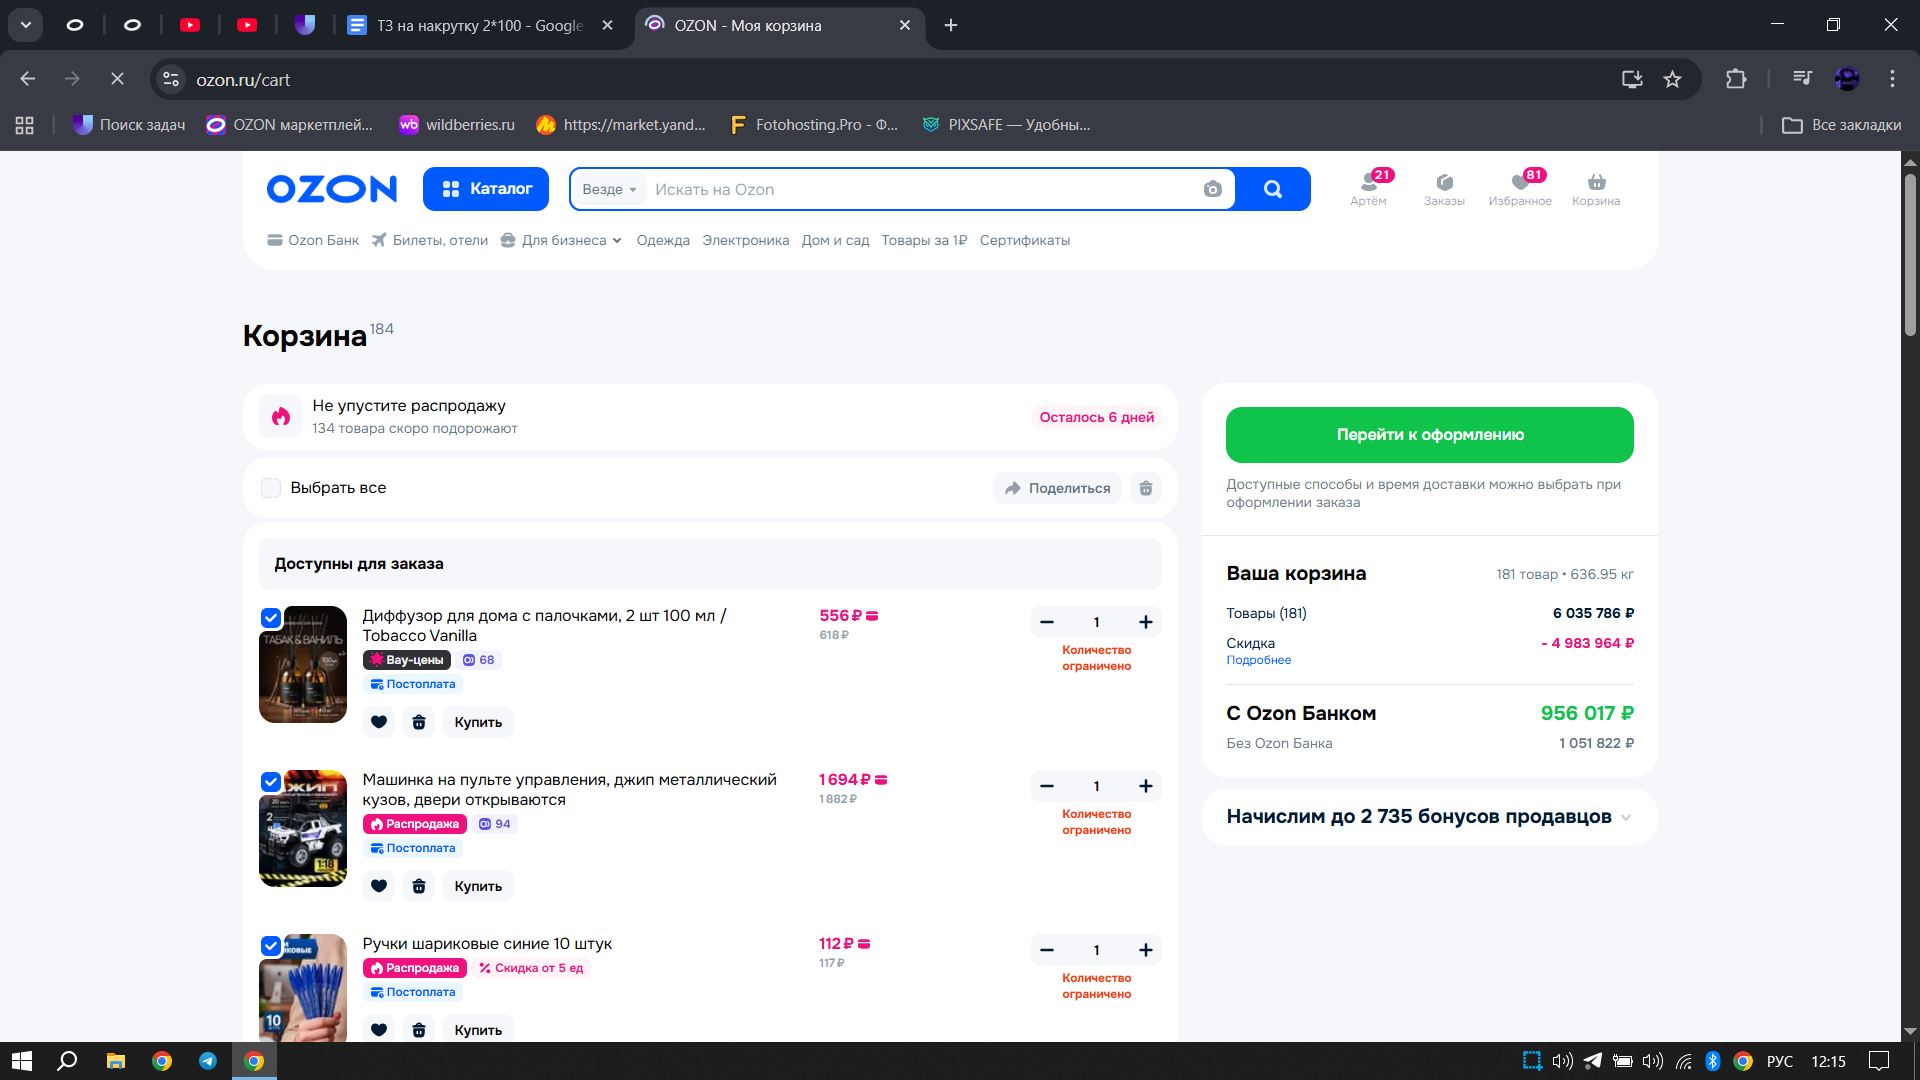Open the Везде search scope dropdown
This screenshot has height=1080, width=1920.
click(x=609, y=190)
